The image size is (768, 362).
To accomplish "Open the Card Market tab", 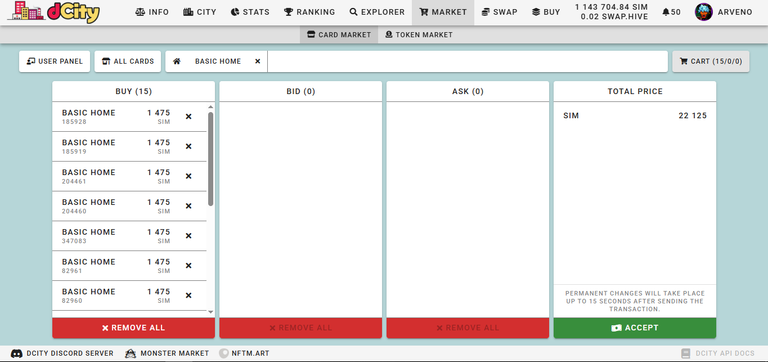I will (339, 35).
